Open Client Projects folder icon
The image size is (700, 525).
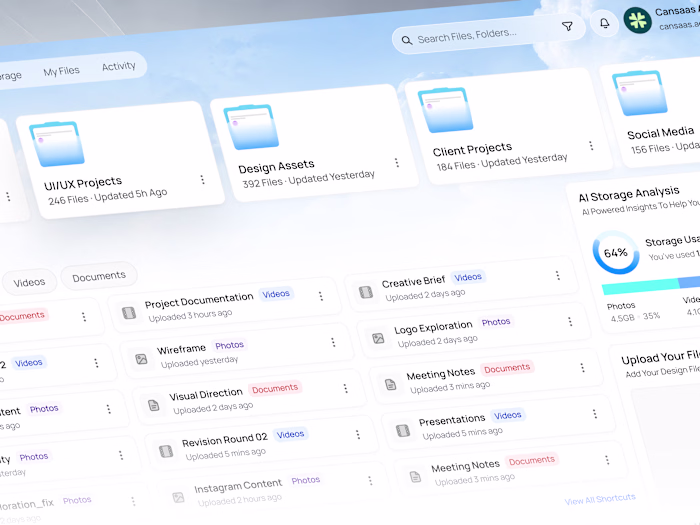point(446,110)
